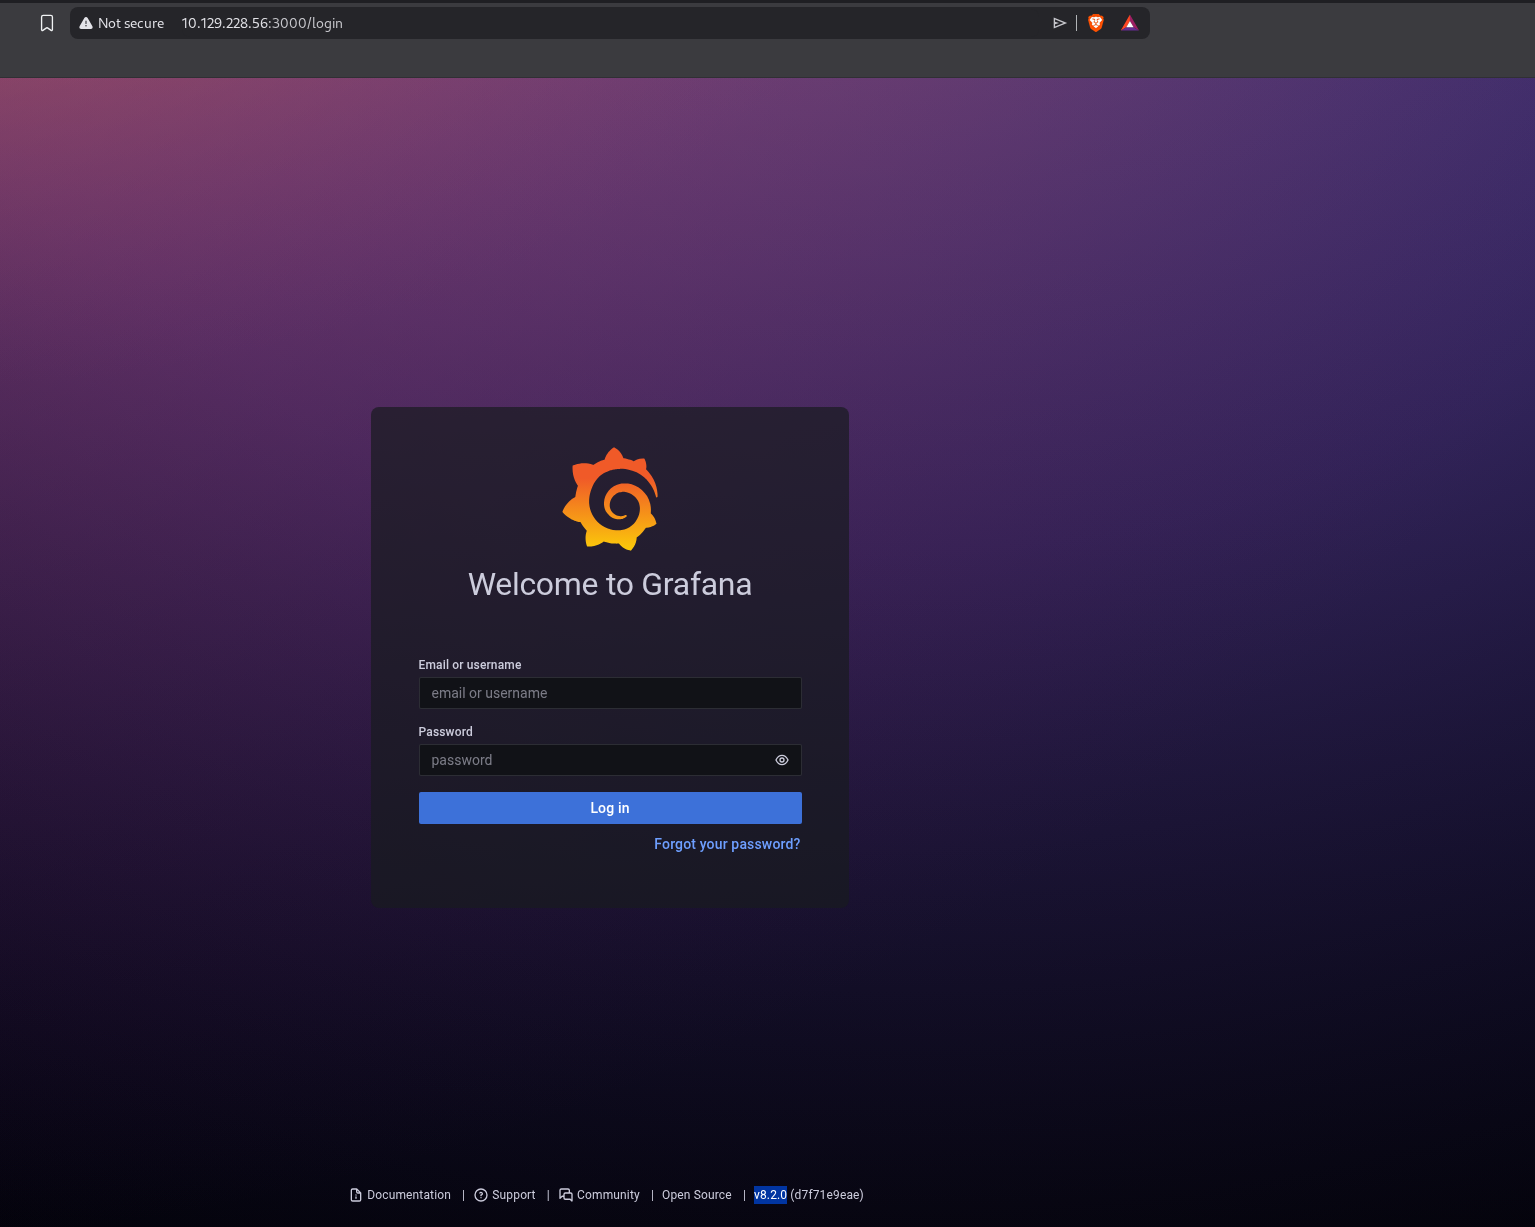Viewport: 1535px width, 1227px height.
Task: Click the Not secure warning triangle icon
Action: (x=86, y=23)
